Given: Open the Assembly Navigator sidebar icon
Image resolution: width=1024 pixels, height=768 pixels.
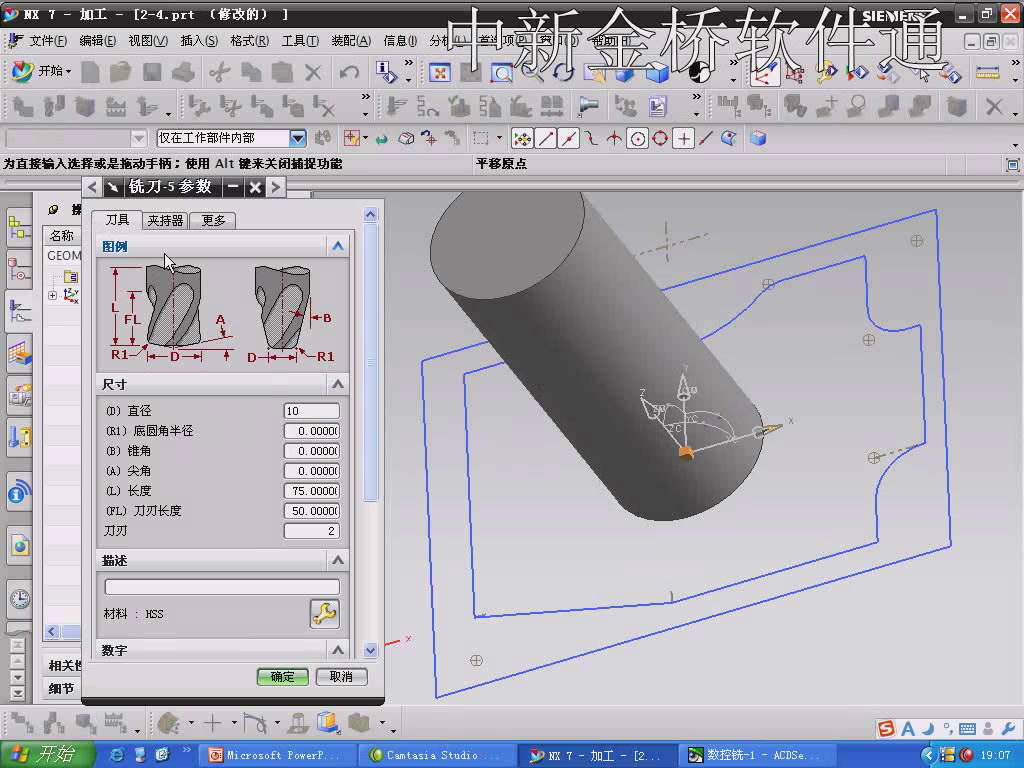Looking at the screenshot, I should (19, 228).
